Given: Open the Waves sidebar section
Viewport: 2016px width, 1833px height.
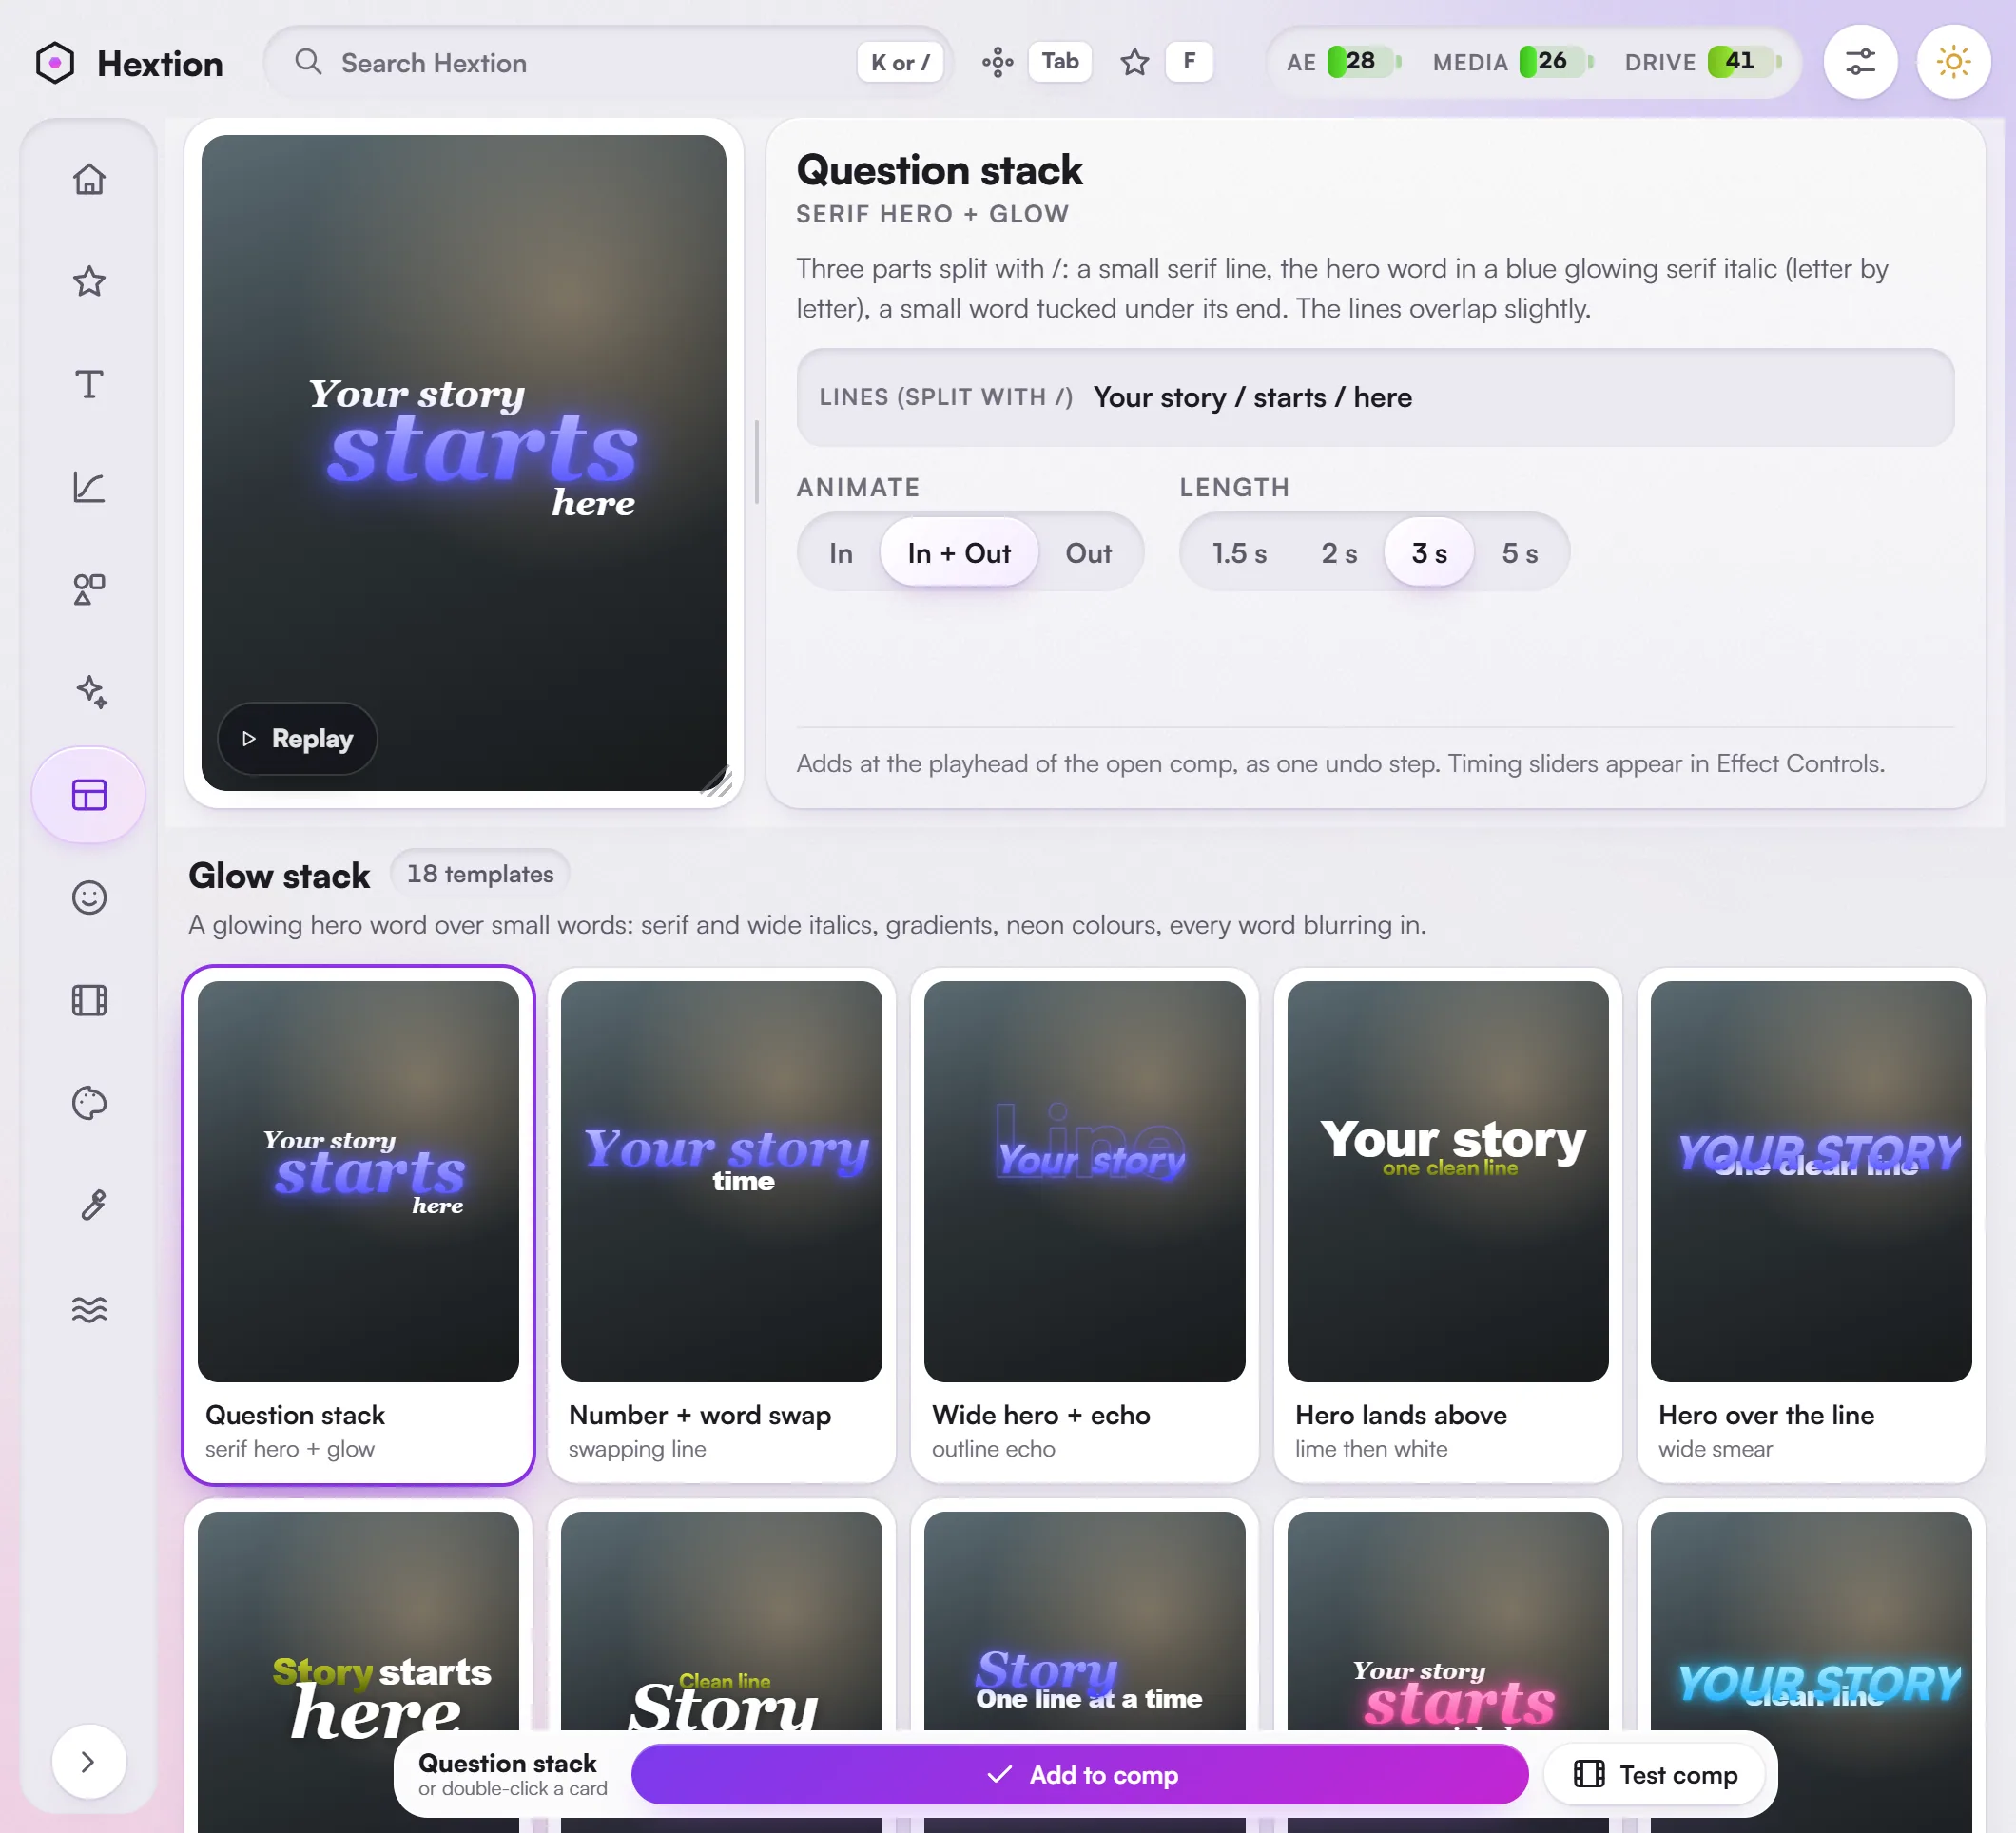Looking at the screenshot, I should point(89,1308).
